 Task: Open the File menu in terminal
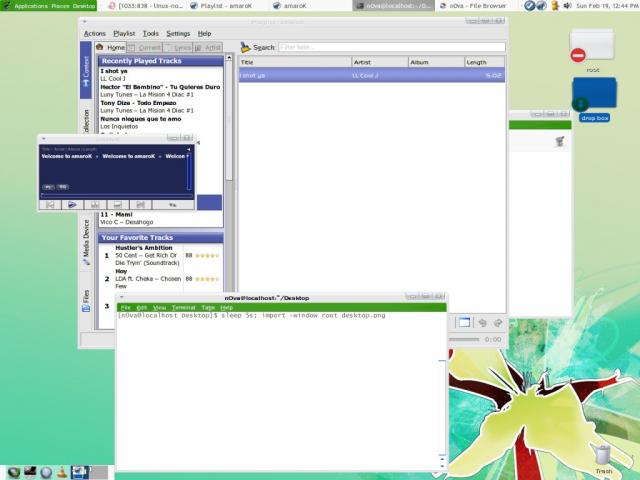125,307
